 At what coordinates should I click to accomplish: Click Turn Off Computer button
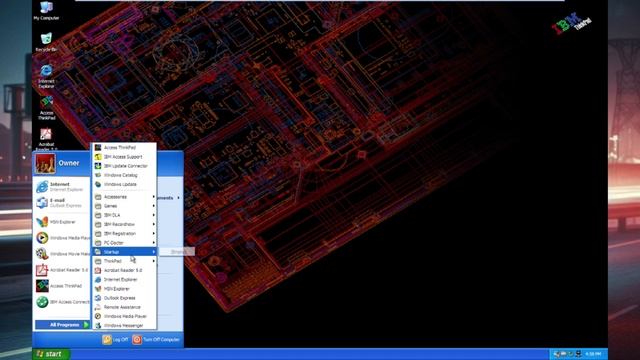(x=156, y=339)
